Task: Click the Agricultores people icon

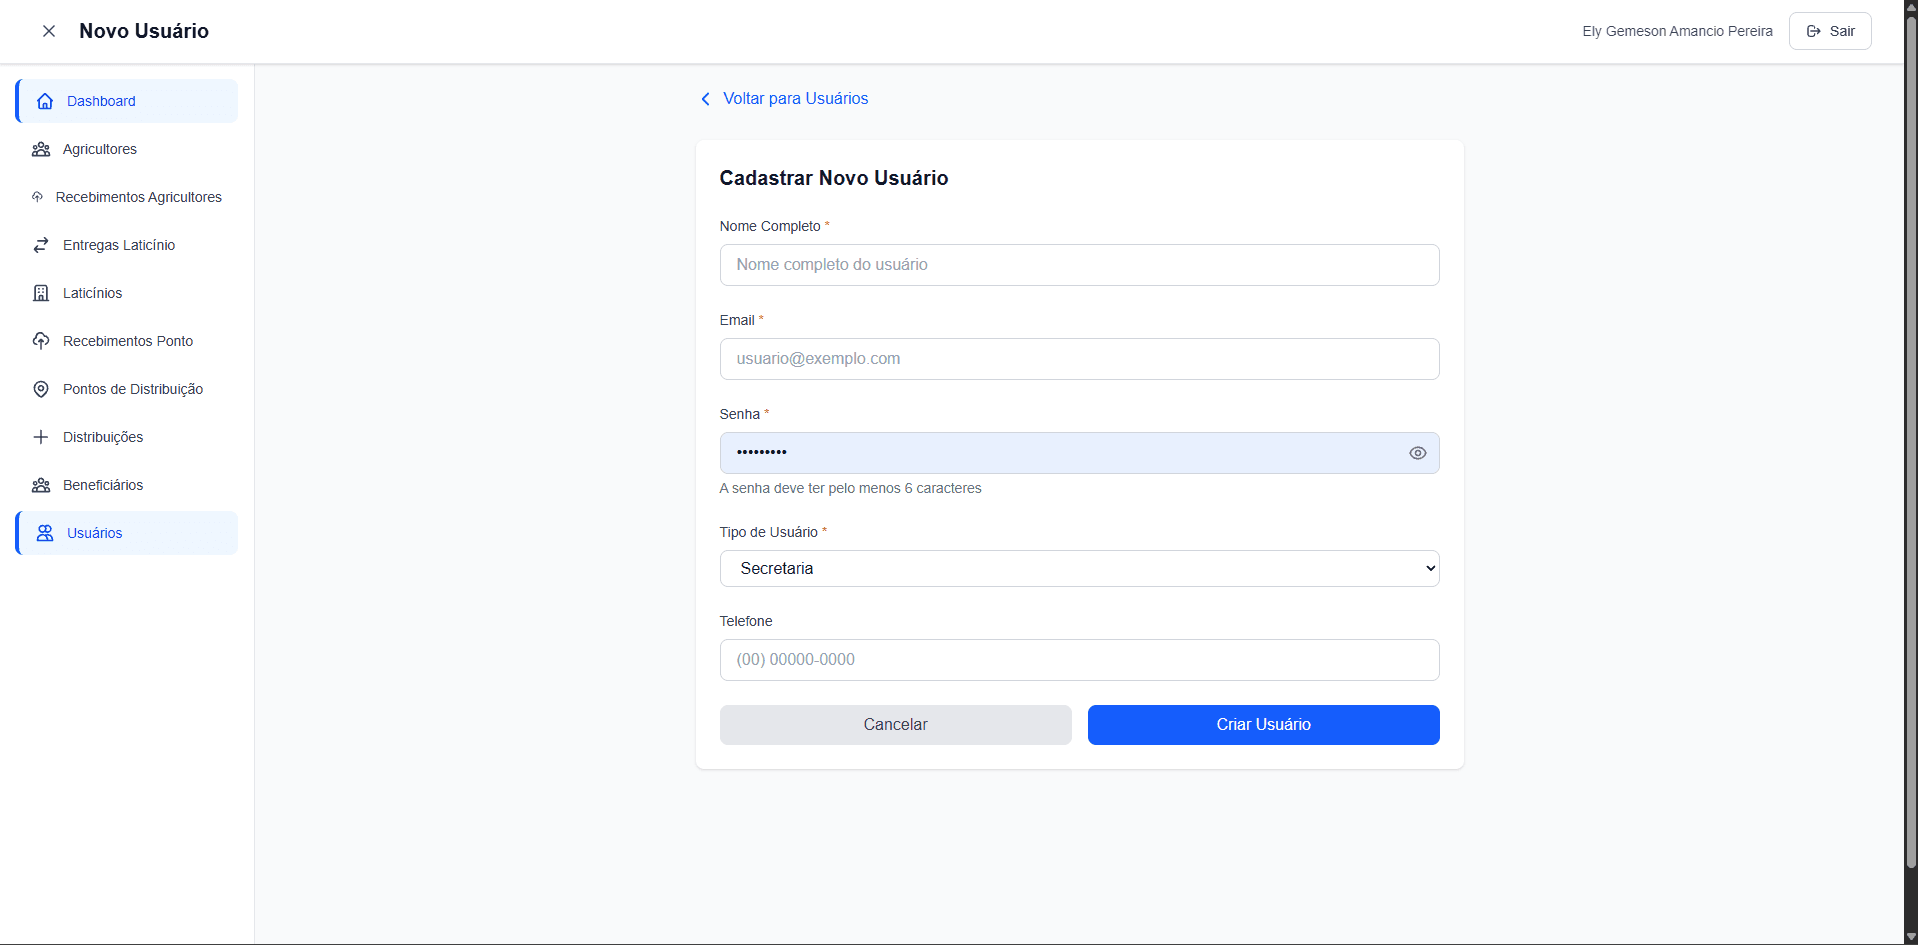Action: click(x=41, y=149)
